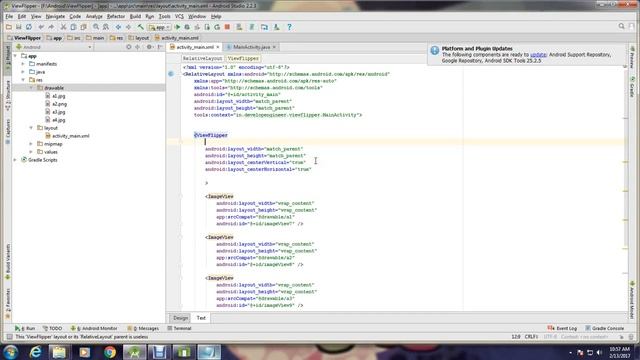Collapse the res folder node
The image size is (640, 360).
[23, 80]
